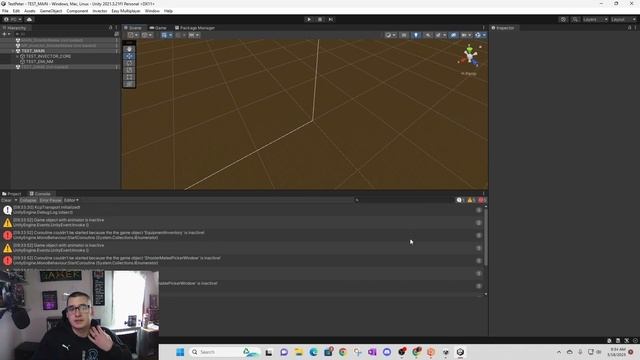This screenshot has width=640, height=360.
Task: Open the Layout dropdown
Action: (624, 19)
